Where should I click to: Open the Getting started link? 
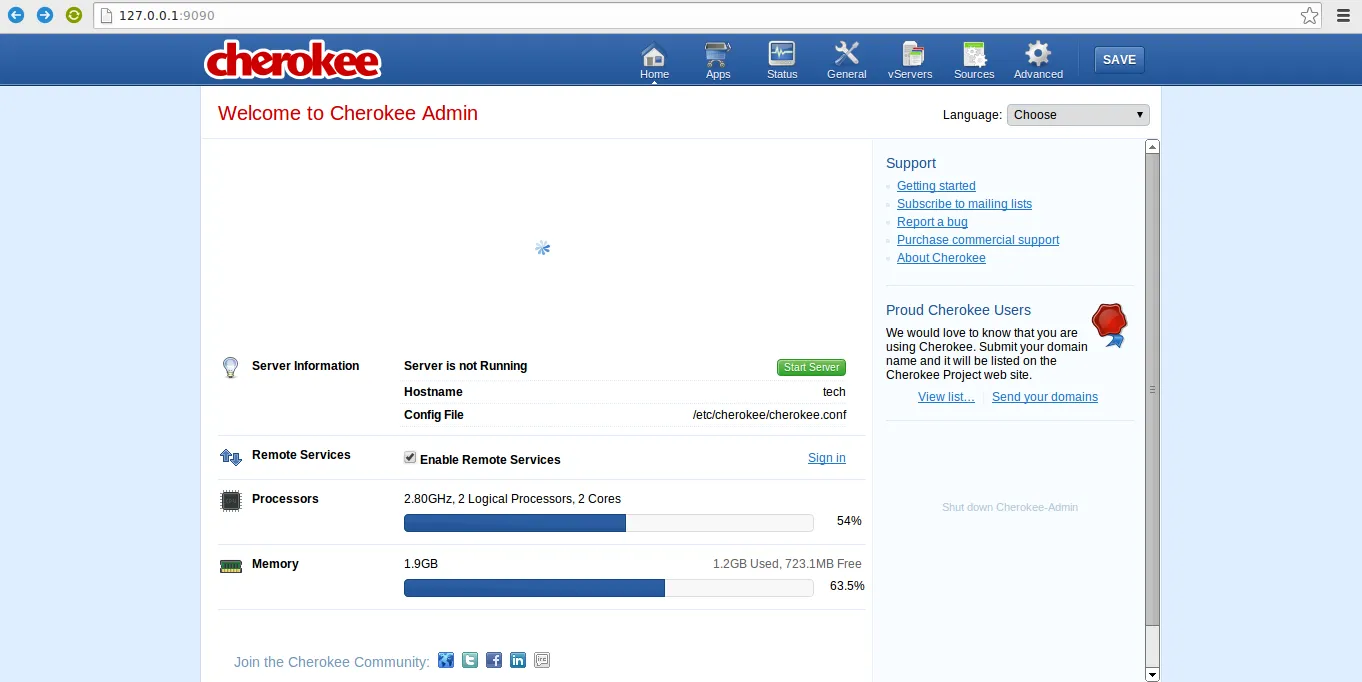(936, 186)
